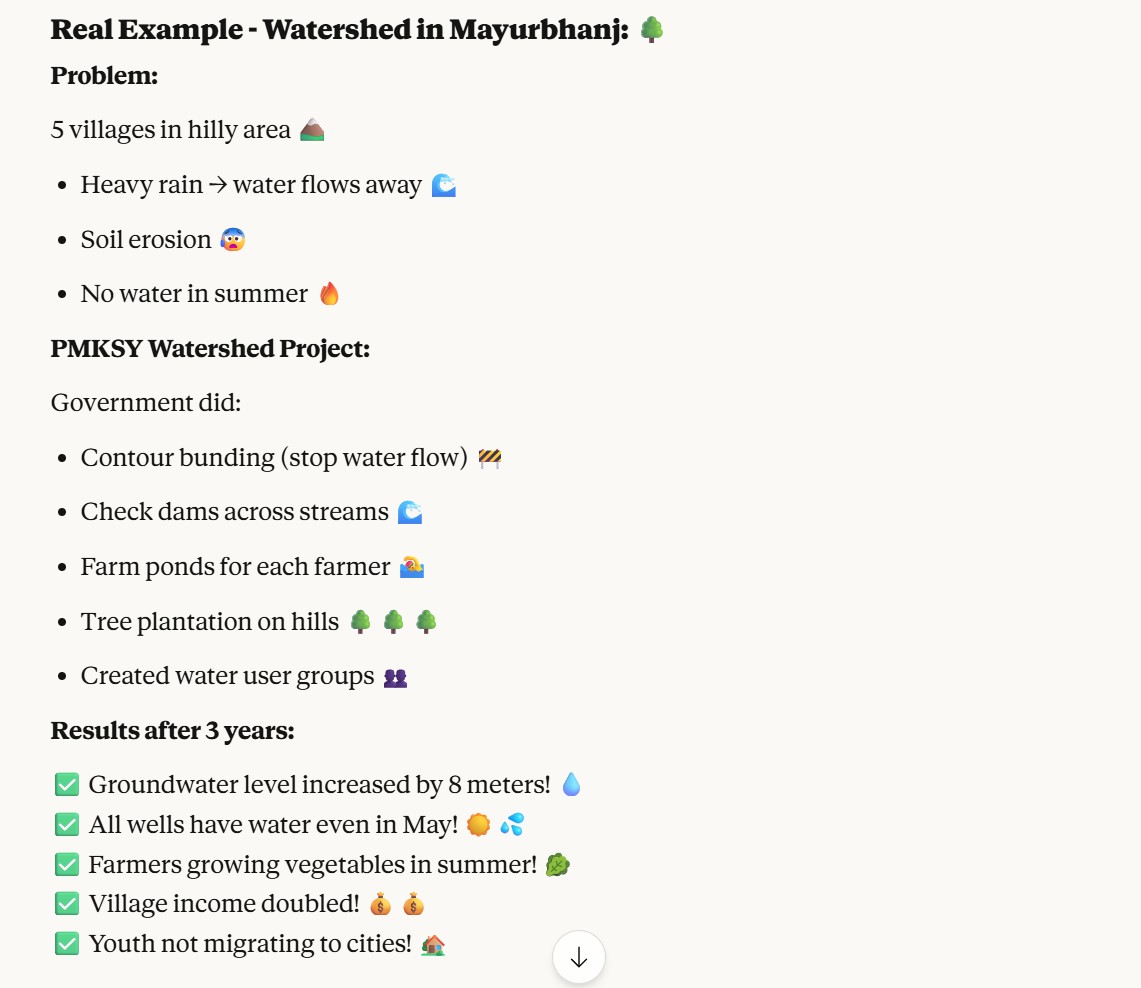The height and width of the screenshot is (988, 1141).
Task: Click the water droplet emoji after "8 meters!"
Action: 571,785
